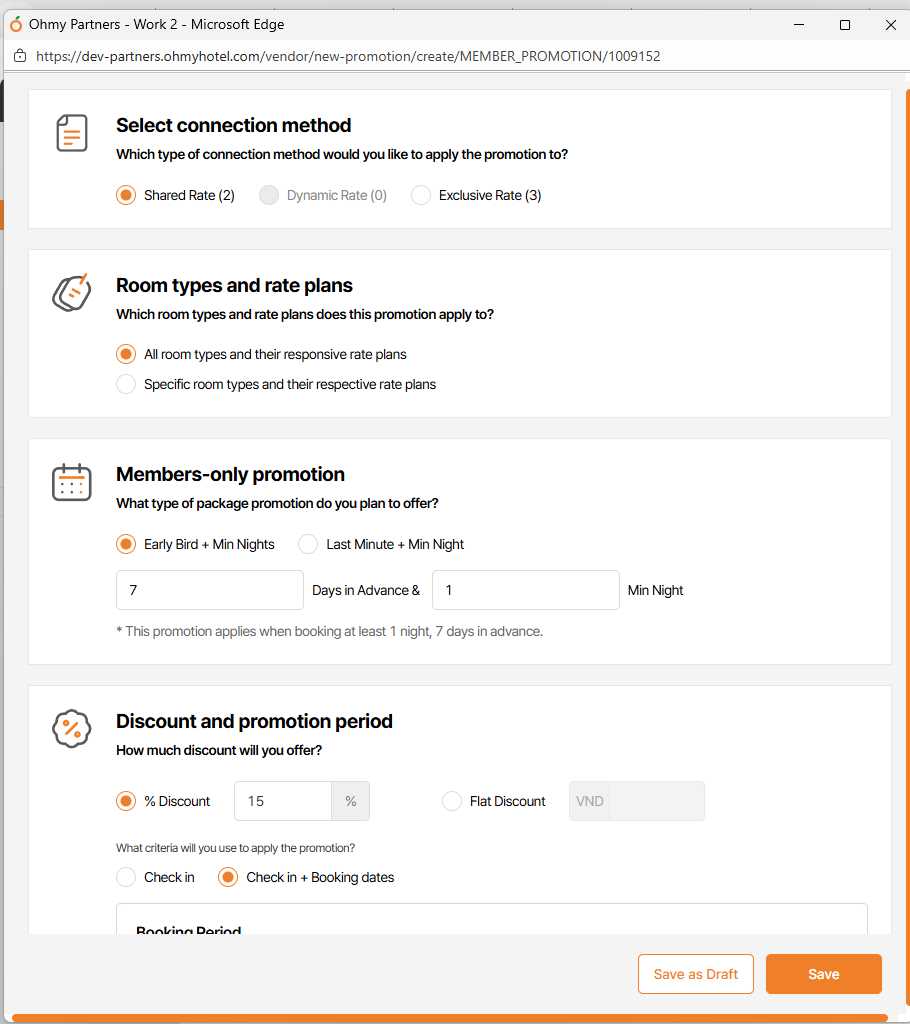Select Check in + Booking dates option
The height and width of the screenshot is (1024, 910).
coord(228,877)
